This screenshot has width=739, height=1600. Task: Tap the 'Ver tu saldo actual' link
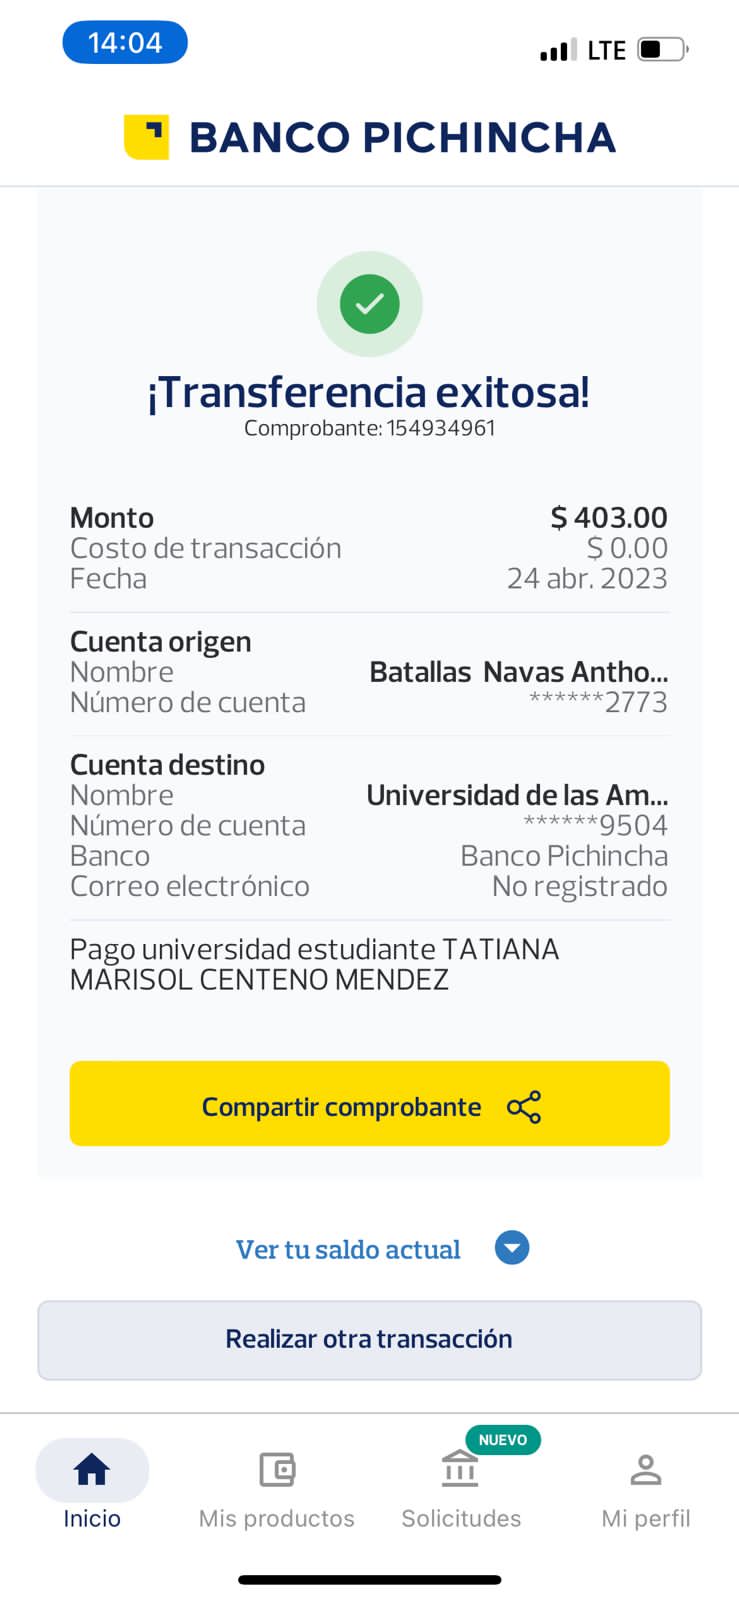pyautogui.click(x=348, y=1249)
